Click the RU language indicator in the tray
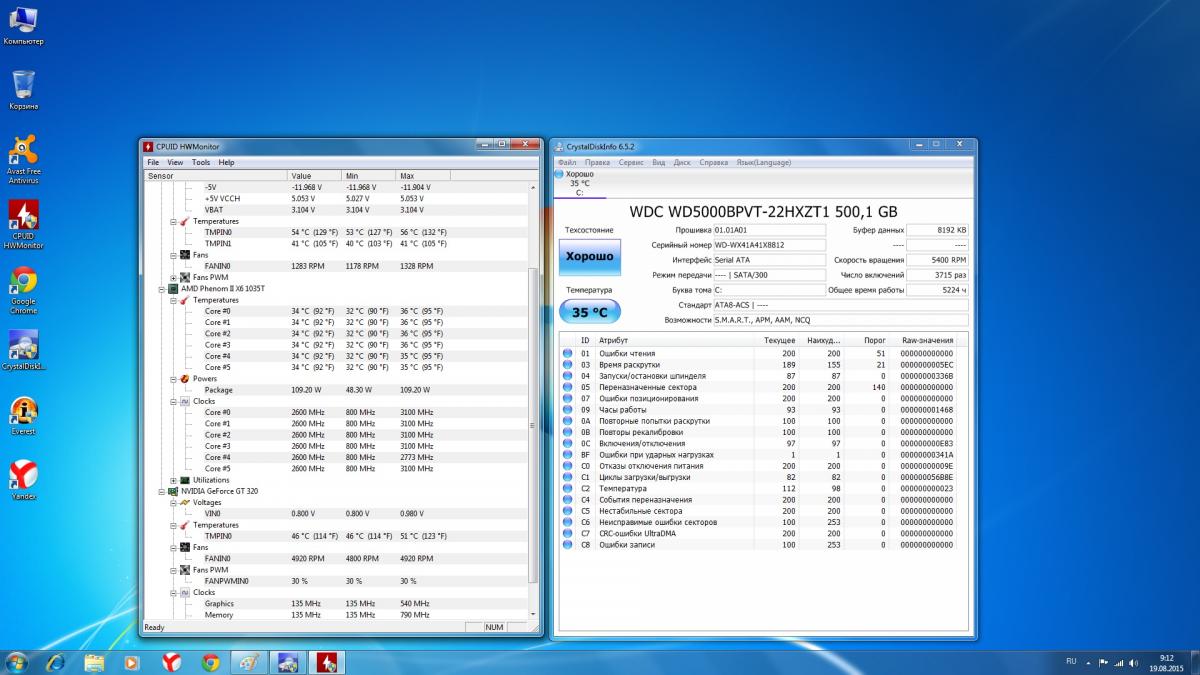This screenshot has height=675, width=1200. click(1071, 662)
